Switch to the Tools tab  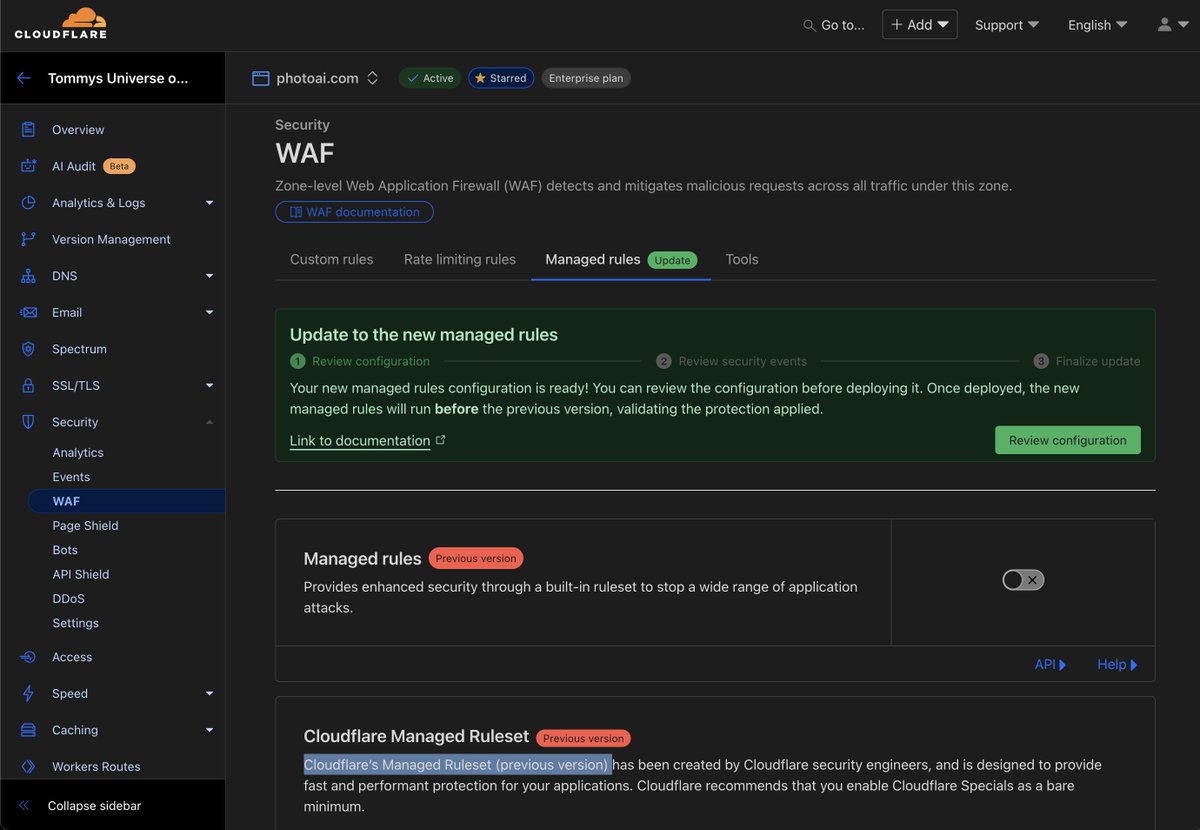coord(742,259)
